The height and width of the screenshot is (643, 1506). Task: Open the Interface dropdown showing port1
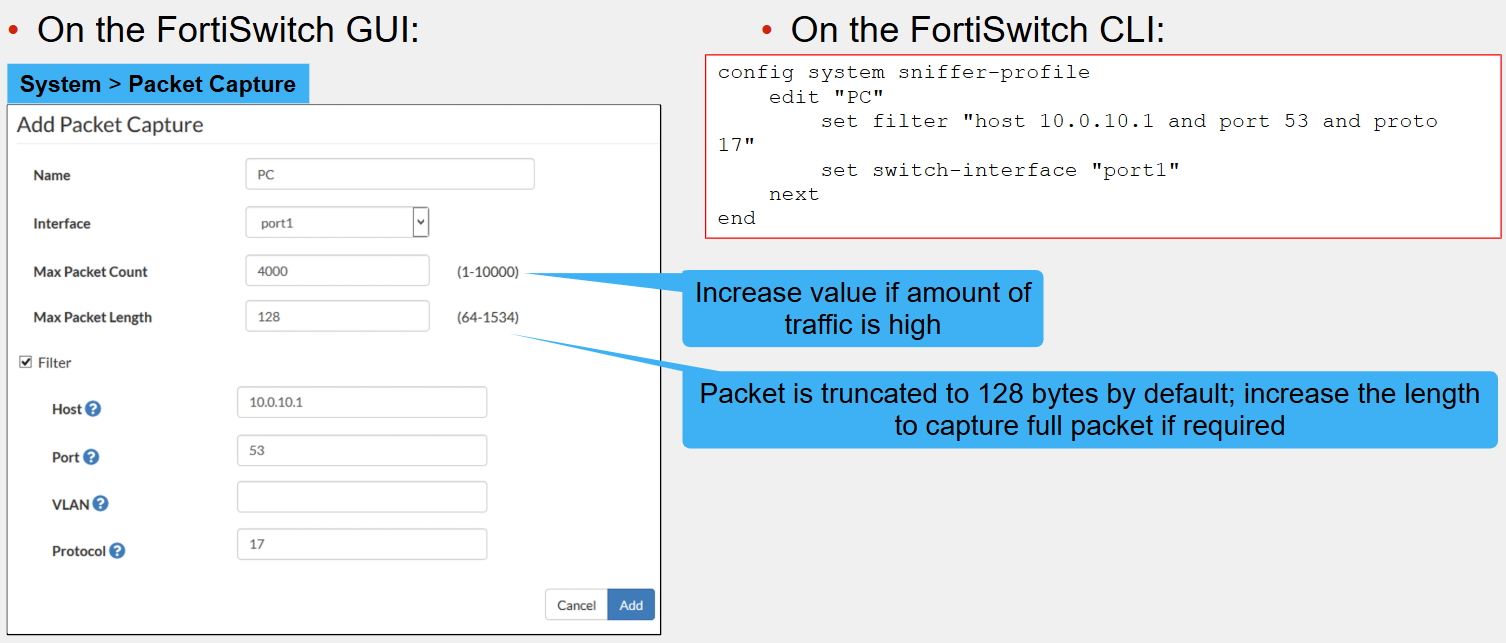(x=337, y=223)
